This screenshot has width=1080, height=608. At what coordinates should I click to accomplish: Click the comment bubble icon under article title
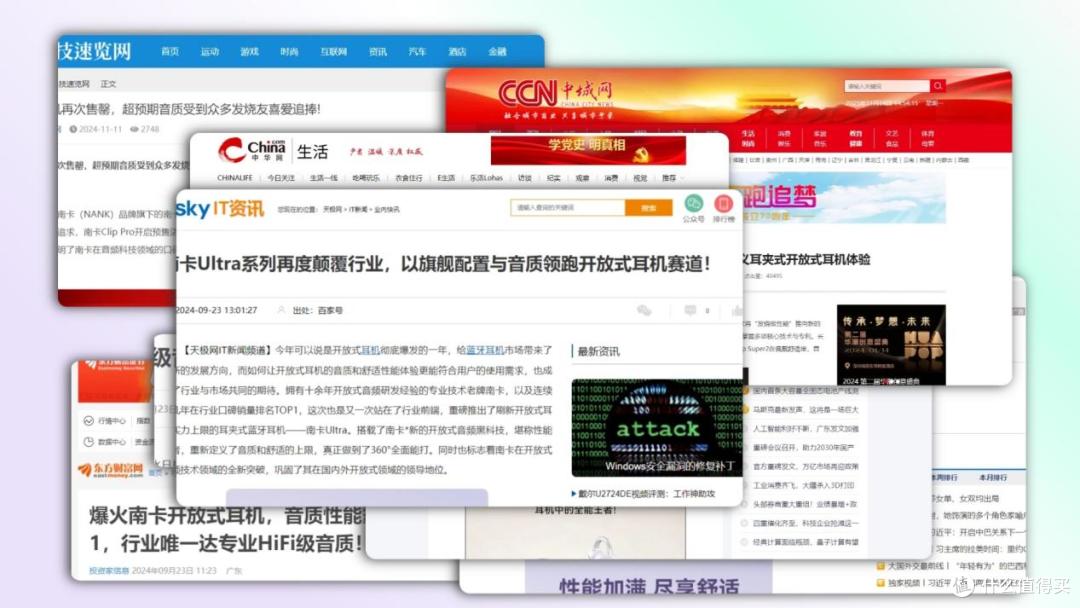click(690, 311)
